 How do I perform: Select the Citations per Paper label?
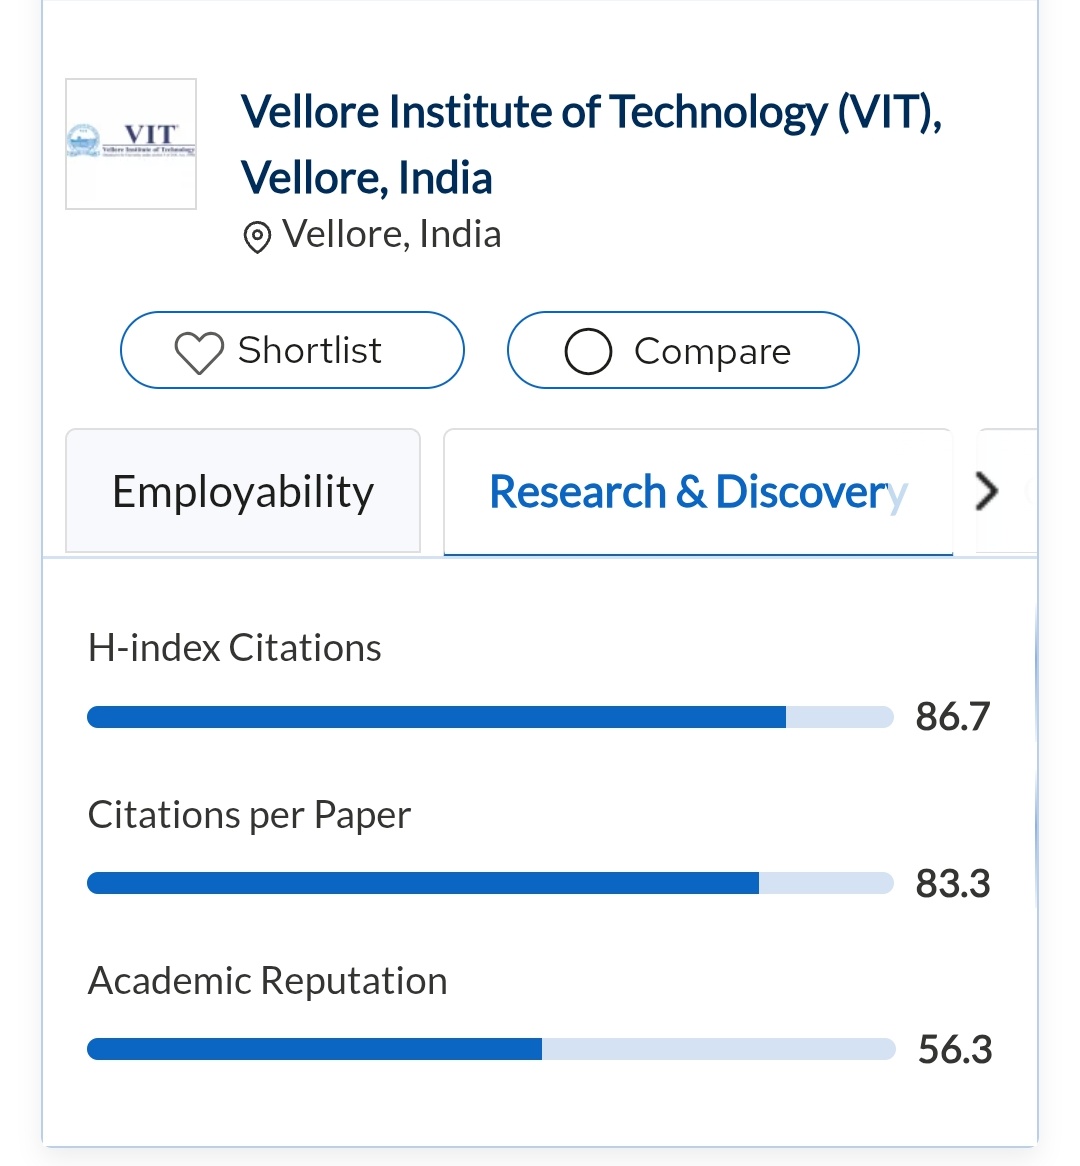[249, 815]
